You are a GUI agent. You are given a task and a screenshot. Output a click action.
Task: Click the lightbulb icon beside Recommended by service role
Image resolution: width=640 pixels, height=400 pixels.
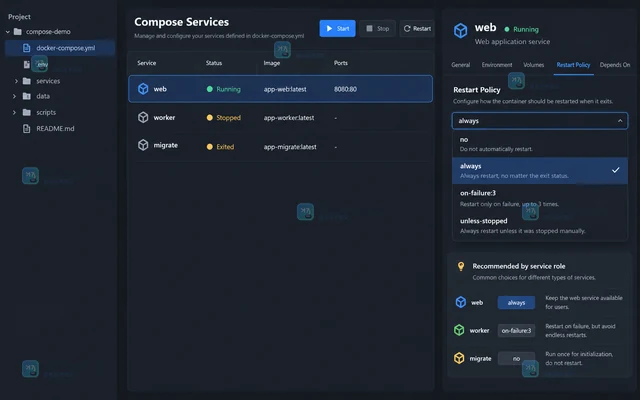[x=461, y=267]
